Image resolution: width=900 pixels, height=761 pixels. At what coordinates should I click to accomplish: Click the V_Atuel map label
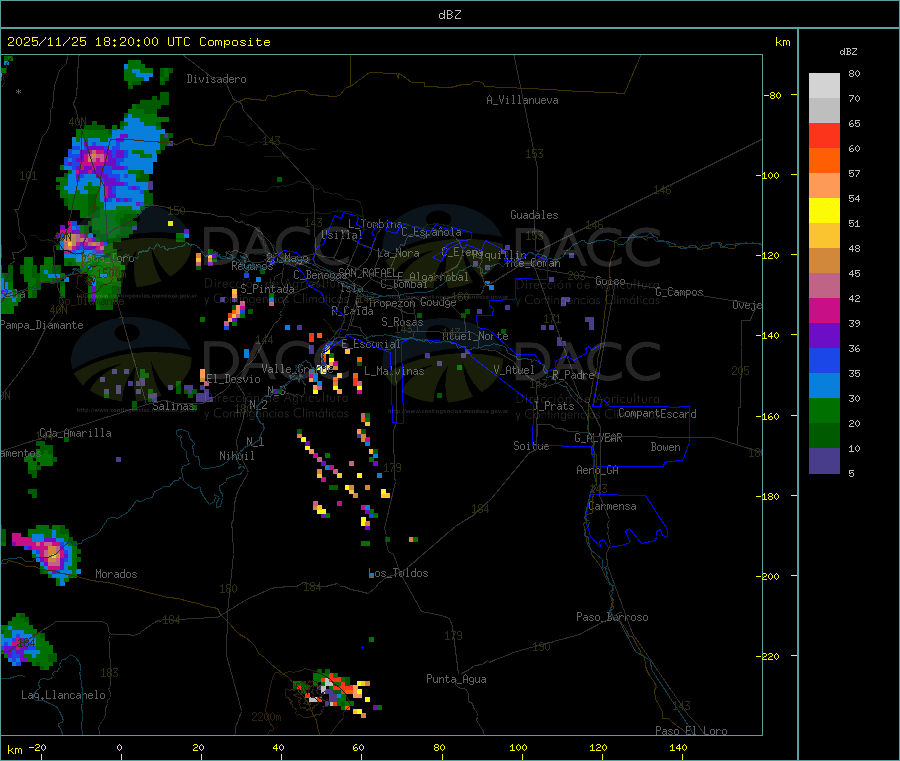(514, 370)
